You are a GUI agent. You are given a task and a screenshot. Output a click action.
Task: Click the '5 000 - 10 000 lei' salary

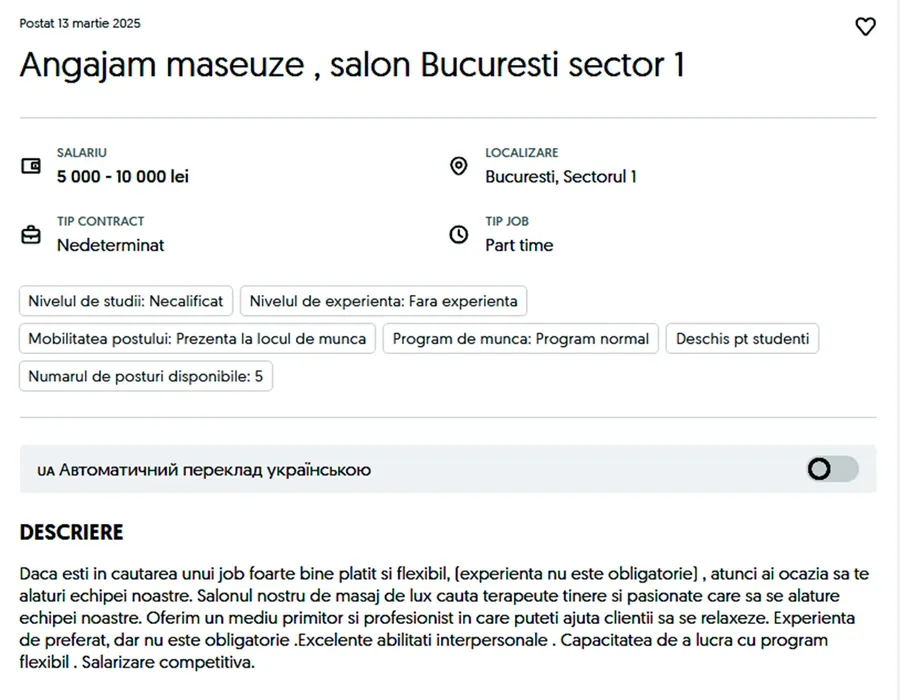click(123, 177)
